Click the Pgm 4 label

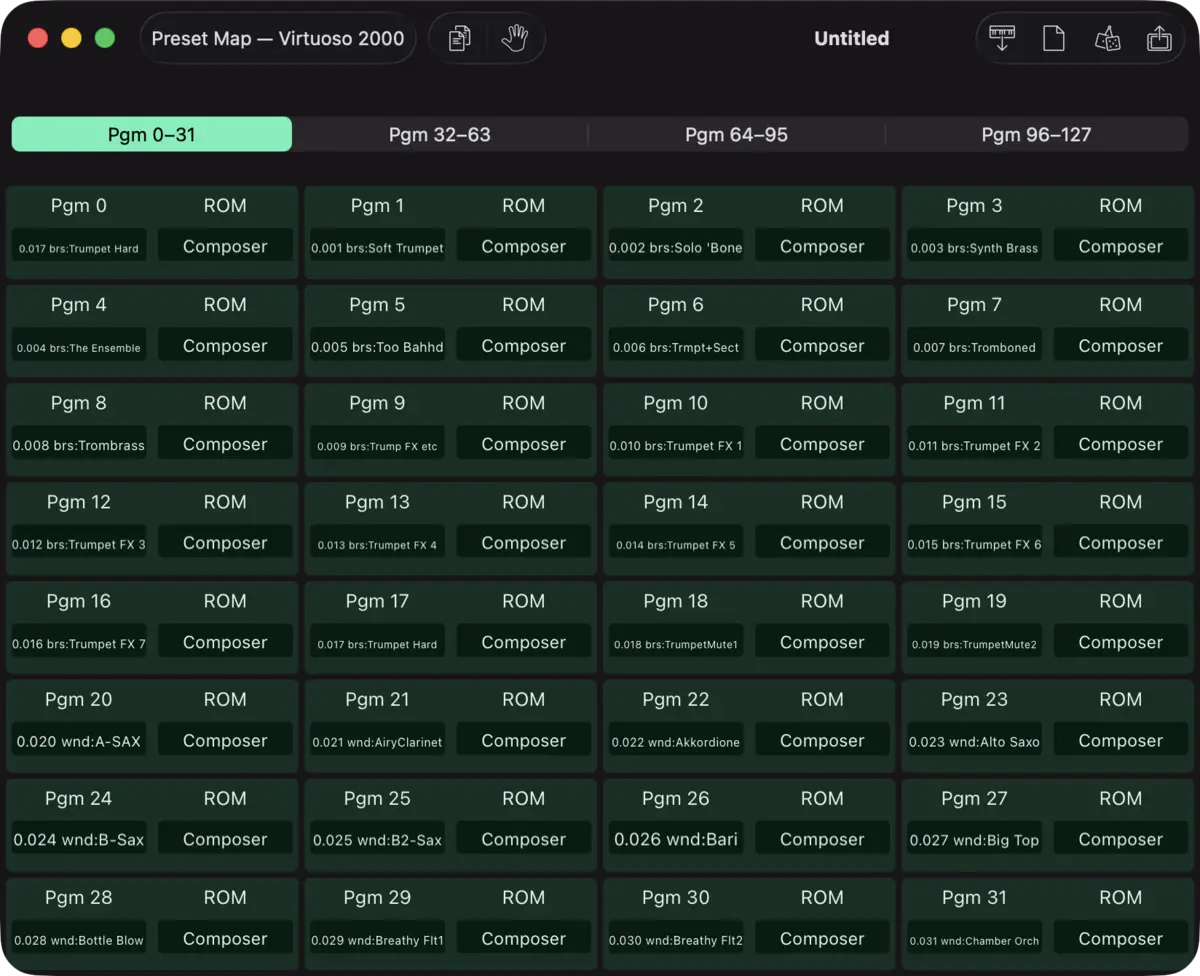79,304
